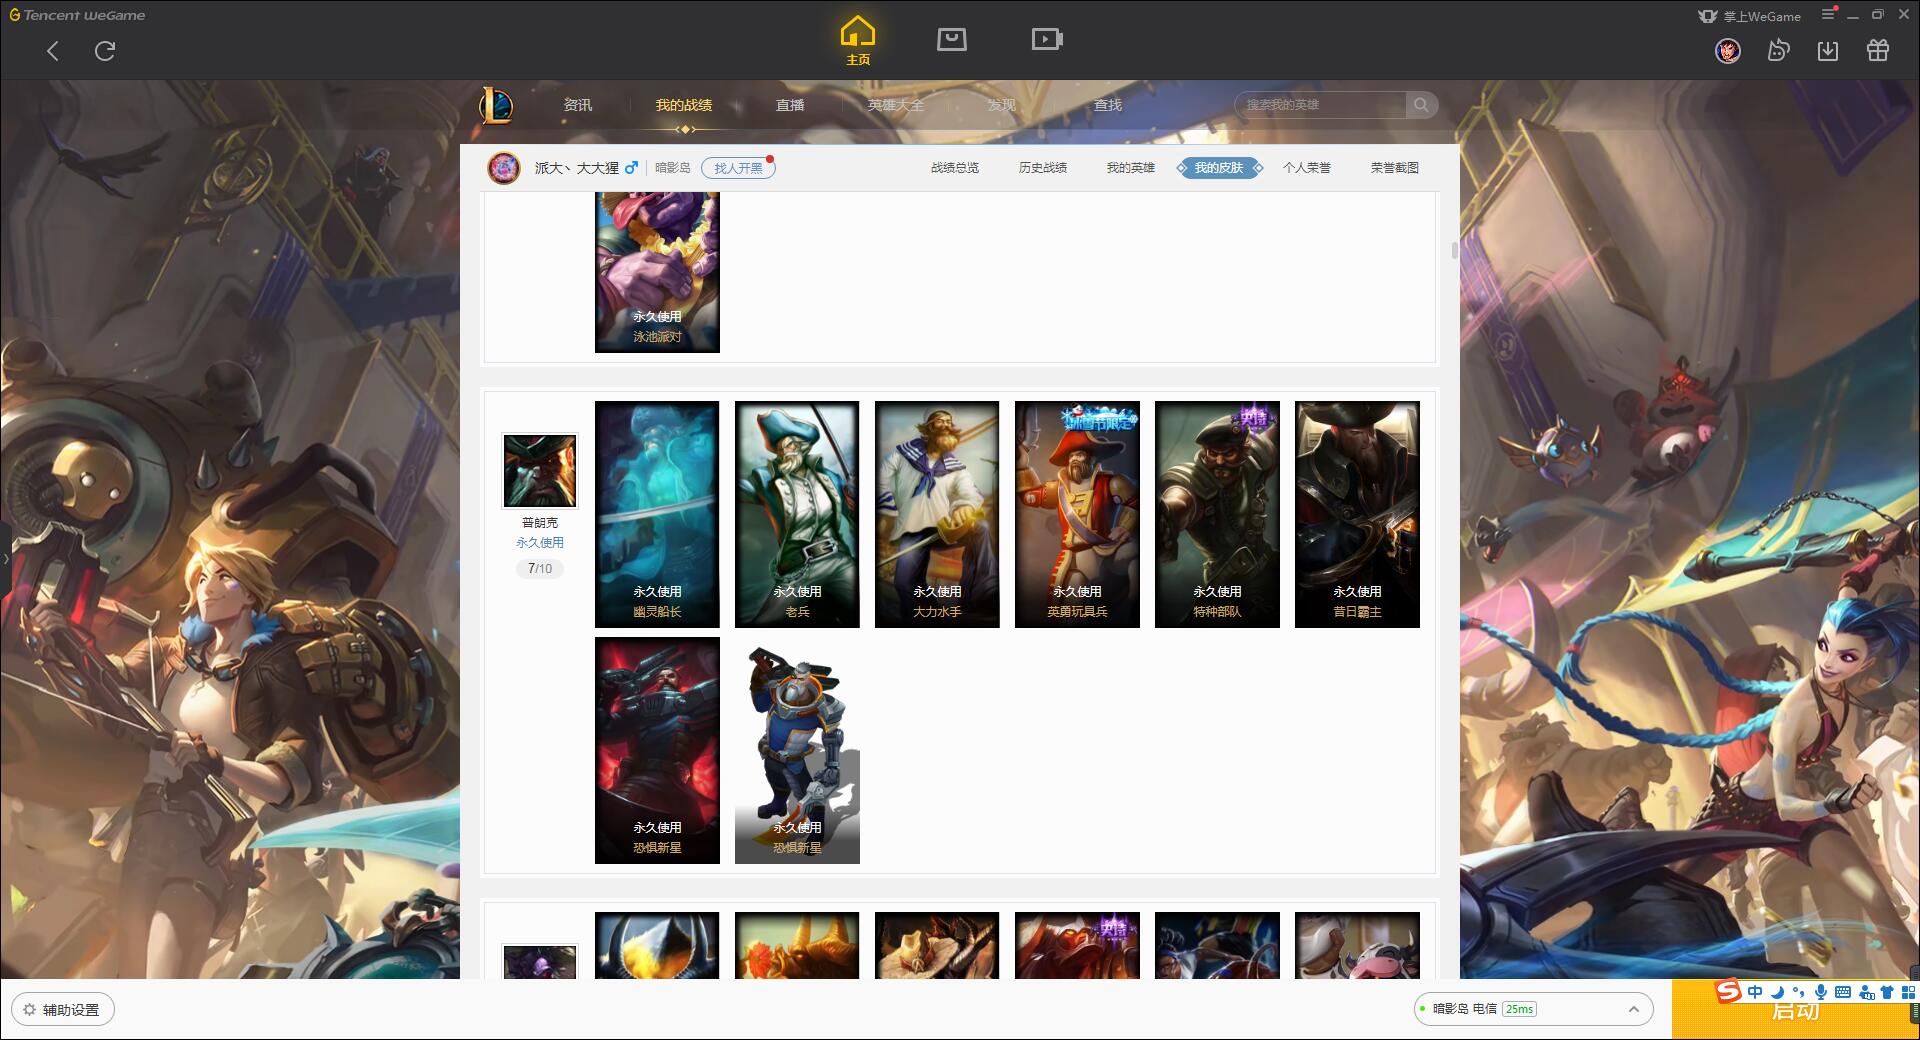
Task: Click the microphone voice input icon
Action: pyautogui.click(x=1821, y=992)
